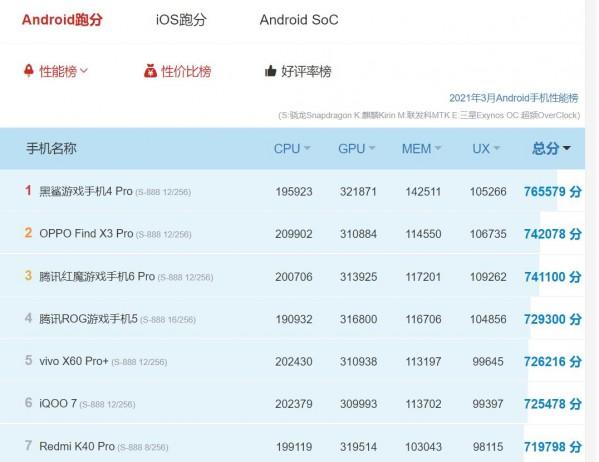Click MEM score 103043
The image size is (599, 462).
(x=423, y=447)
